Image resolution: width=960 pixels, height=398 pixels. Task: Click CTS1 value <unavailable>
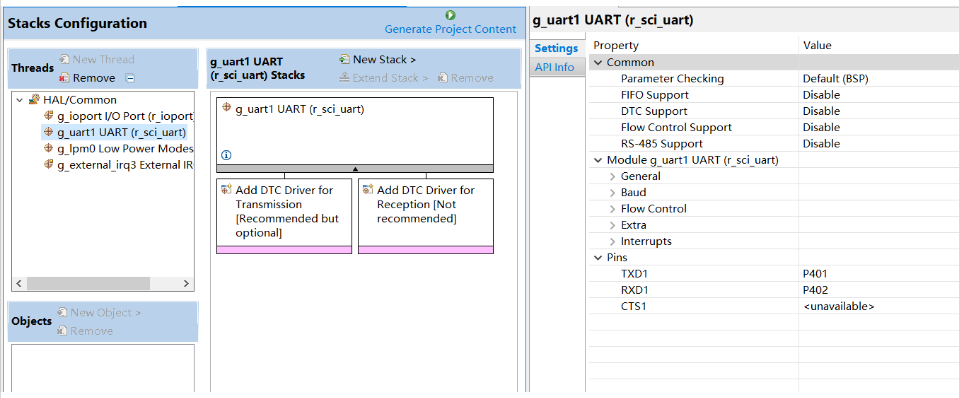point(838,306)
